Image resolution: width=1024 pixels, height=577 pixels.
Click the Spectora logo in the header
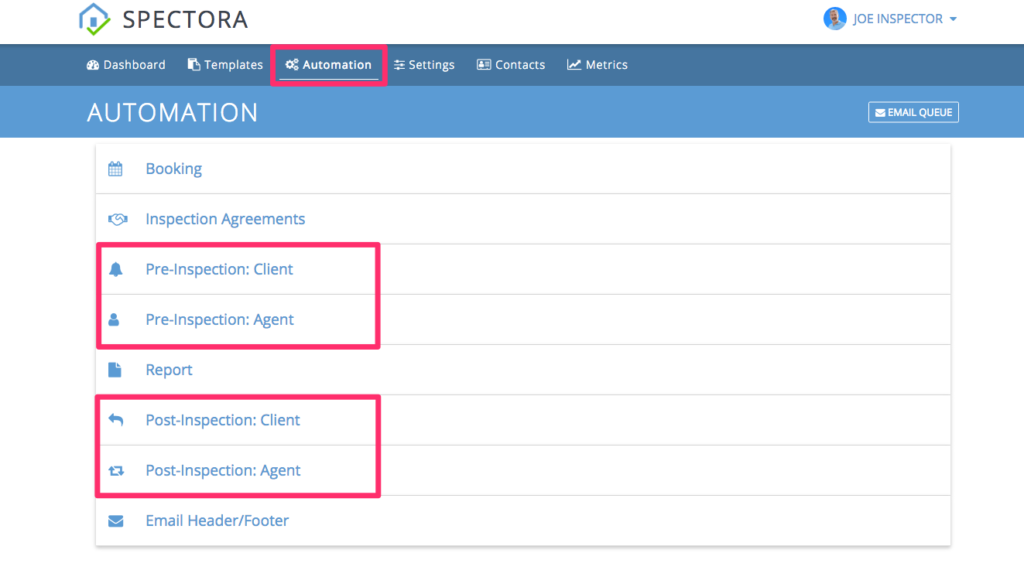point(160,19)
